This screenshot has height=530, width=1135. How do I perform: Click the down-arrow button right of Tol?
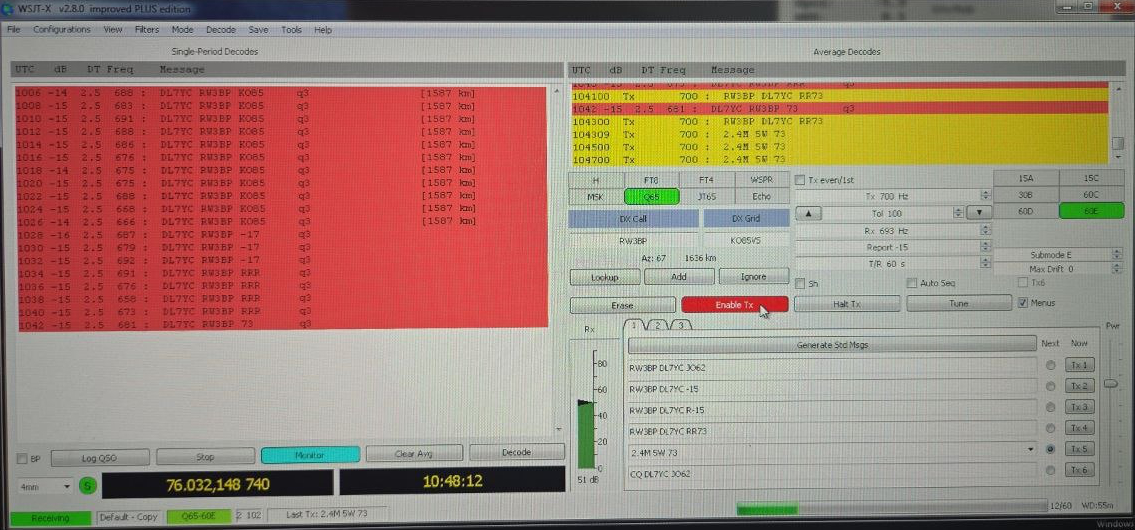click(x=979, y=213)
